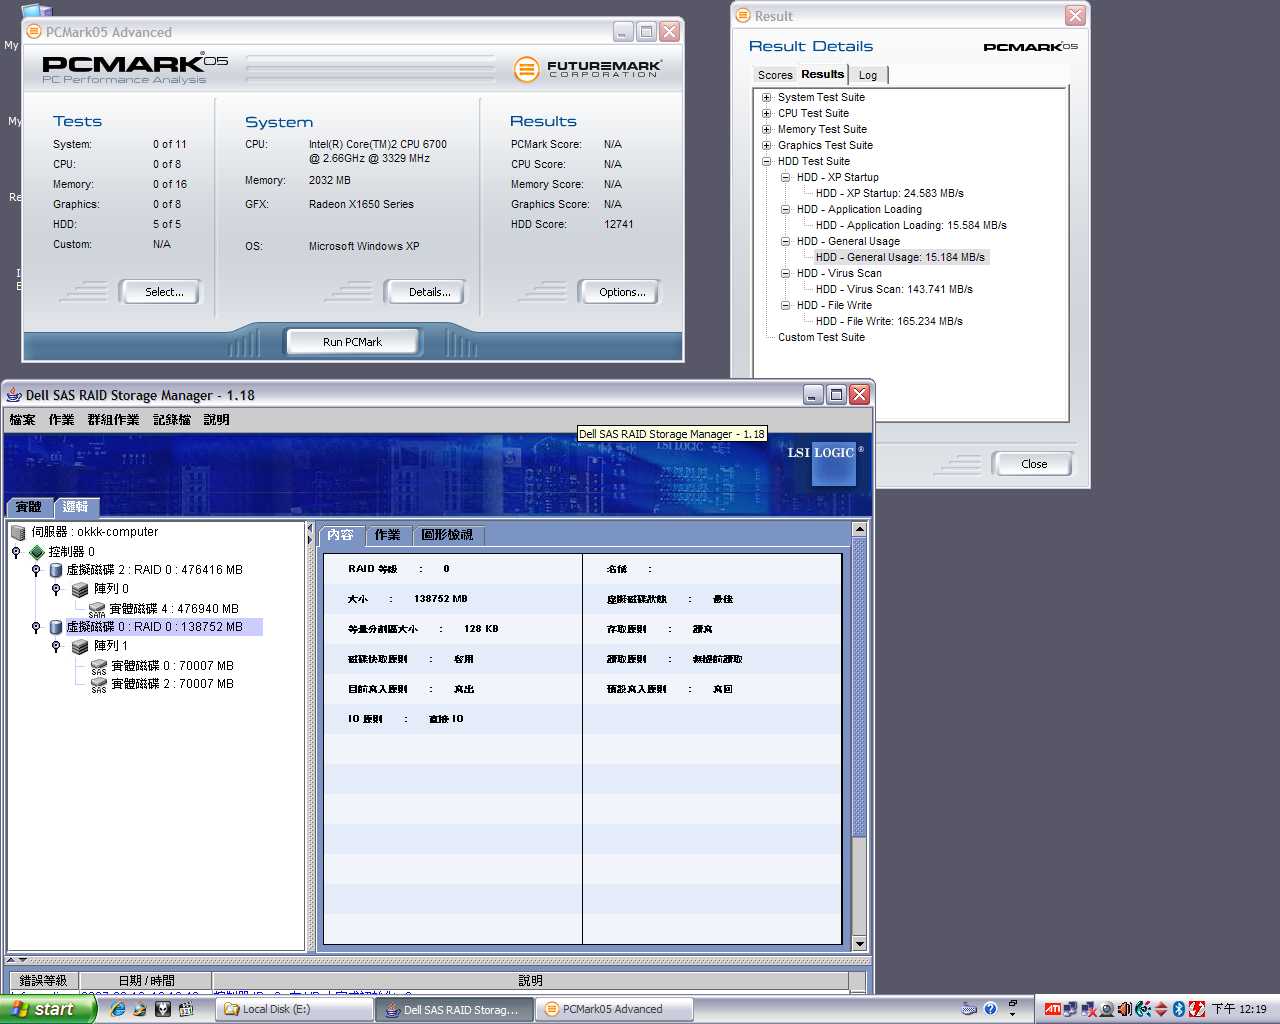This screenshot has height=1024, width=1280.
Task: Open the 檔案 menu
Action: pyautogui.click(x=22, y=420)
